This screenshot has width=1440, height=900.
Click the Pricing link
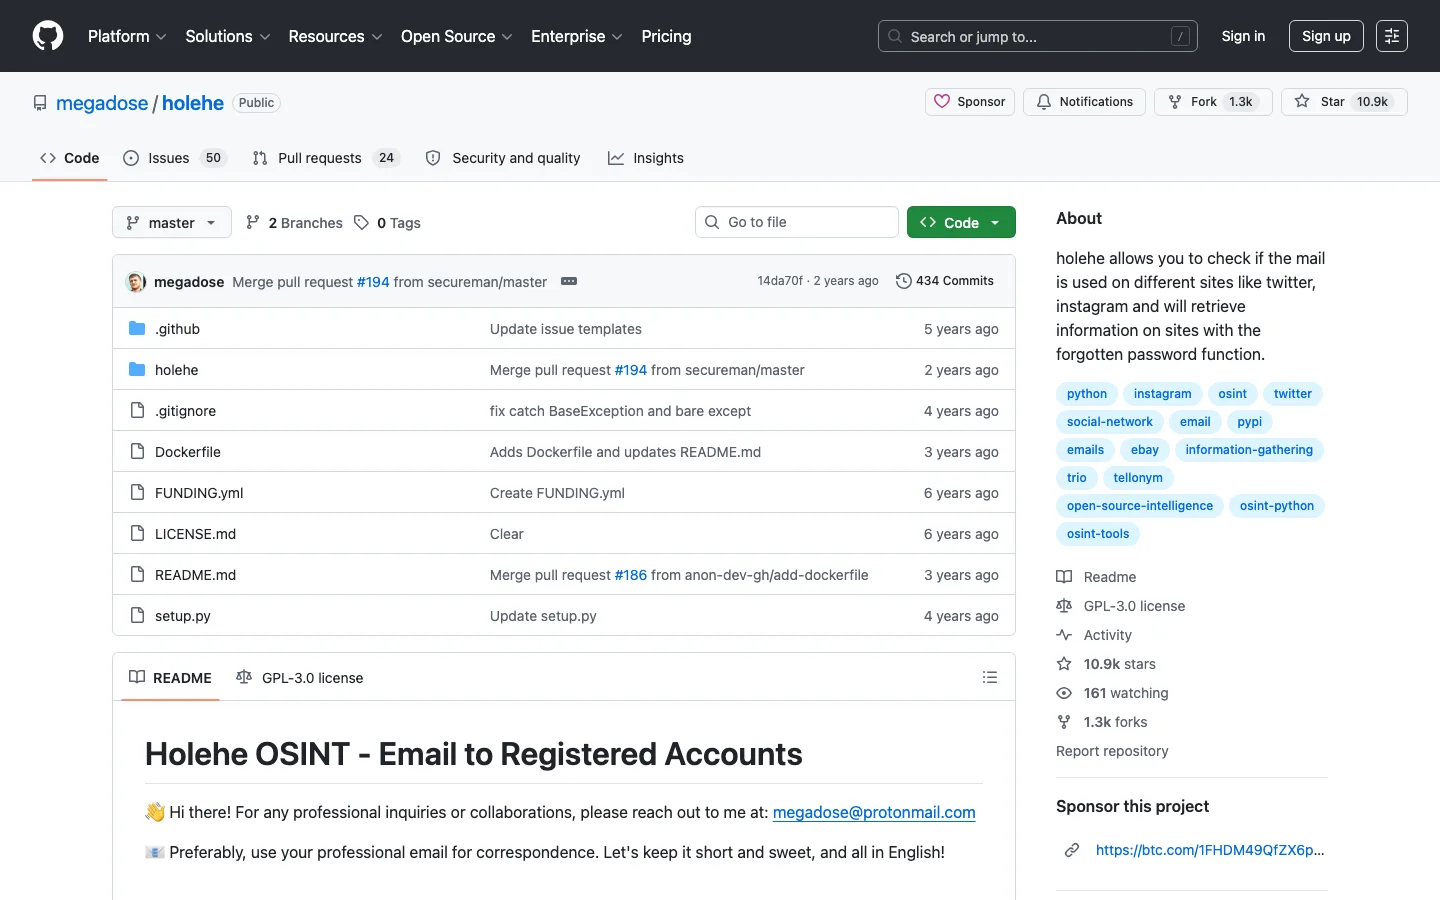[x=666, y=36]
